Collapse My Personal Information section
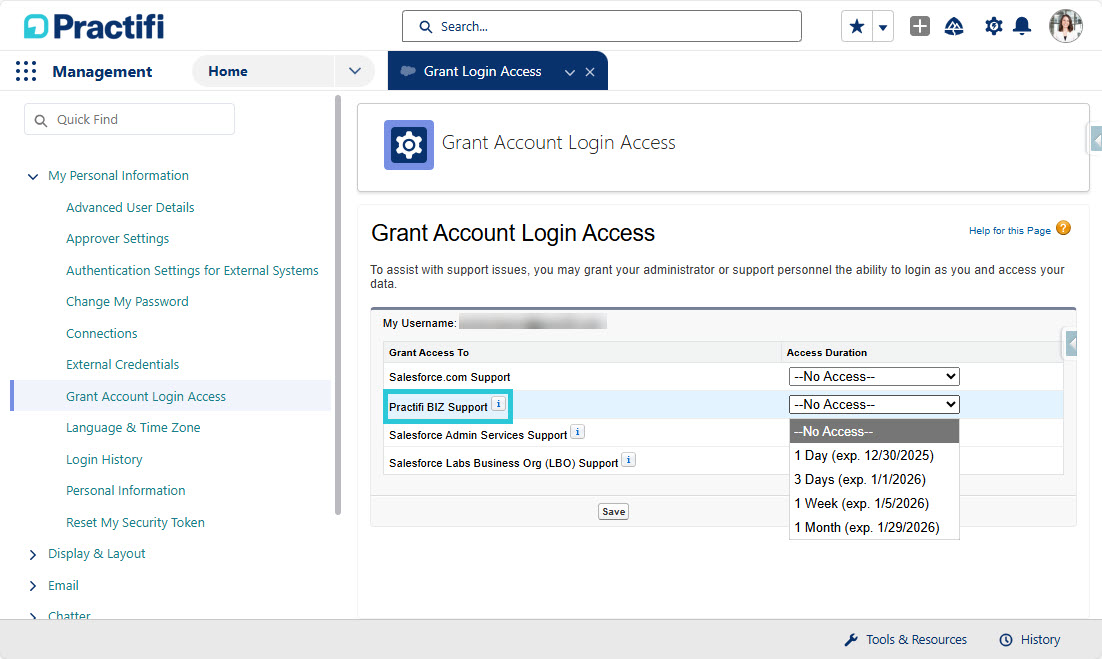 [32, 176]
